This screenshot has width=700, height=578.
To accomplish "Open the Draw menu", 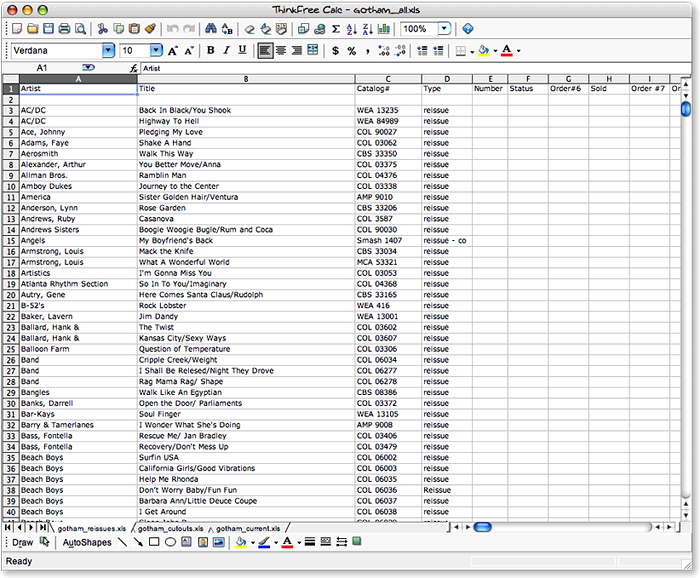I will pos(23,542).
